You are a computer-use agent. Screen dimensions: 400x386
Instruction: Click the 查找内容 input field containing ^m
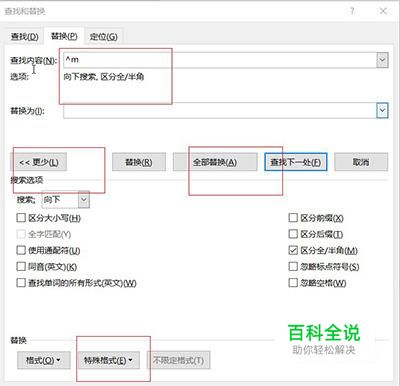click(220, 60)
